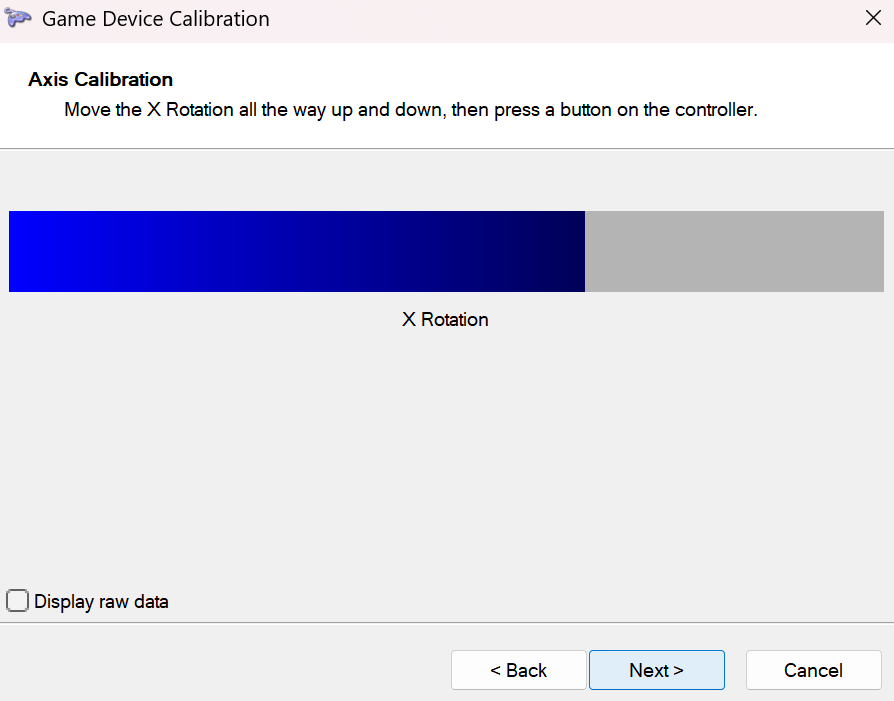Close the Game Device Calibration window
894x701 pixels.
872,18
